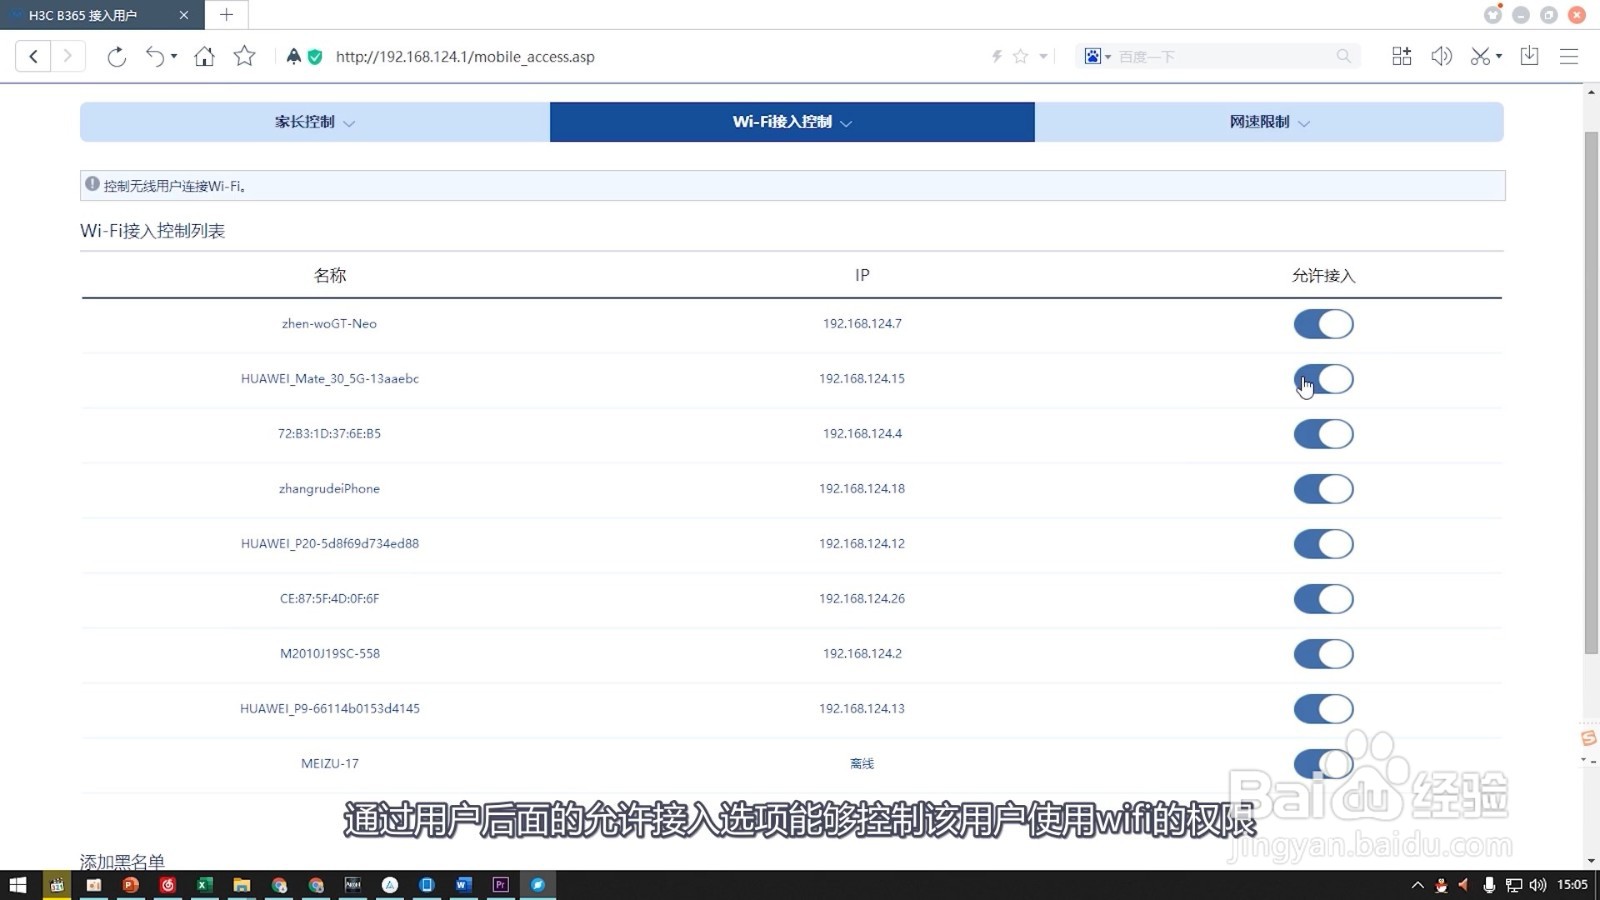Toggle access for MEIZU-17
The image size is (1600, 900).
(x=1323, y=764)
